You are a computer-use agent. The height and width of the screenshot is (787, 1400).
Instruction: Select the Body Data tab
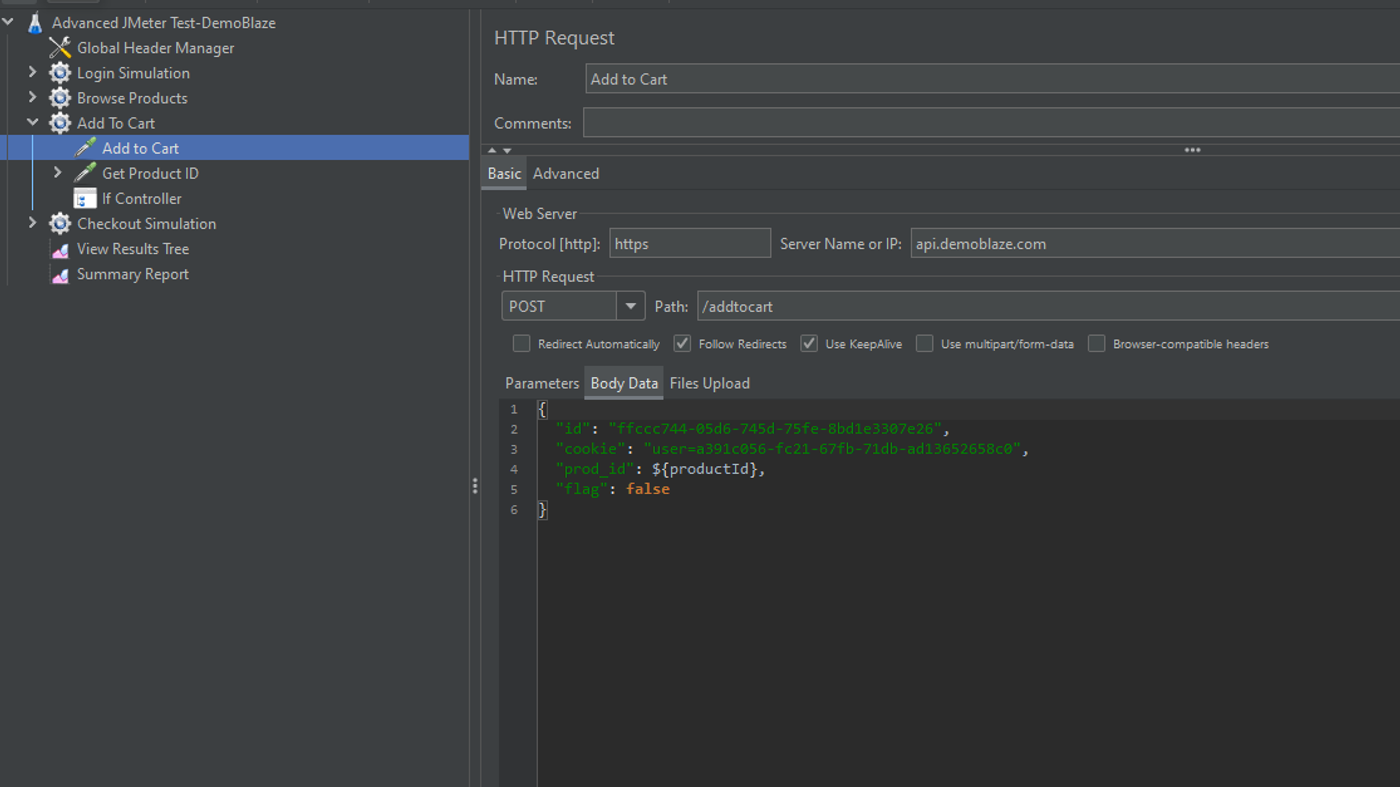(624, 383)
